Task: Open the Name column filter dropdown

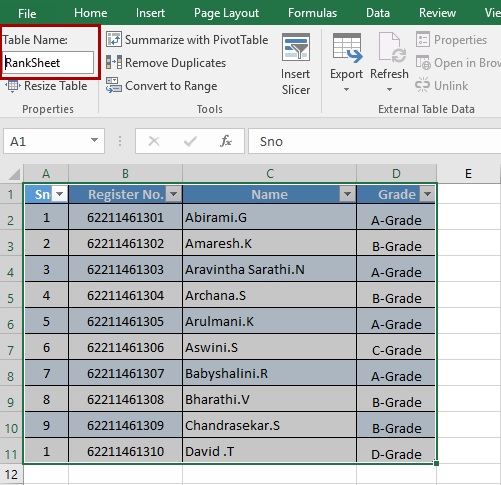Action: point(347,194)
